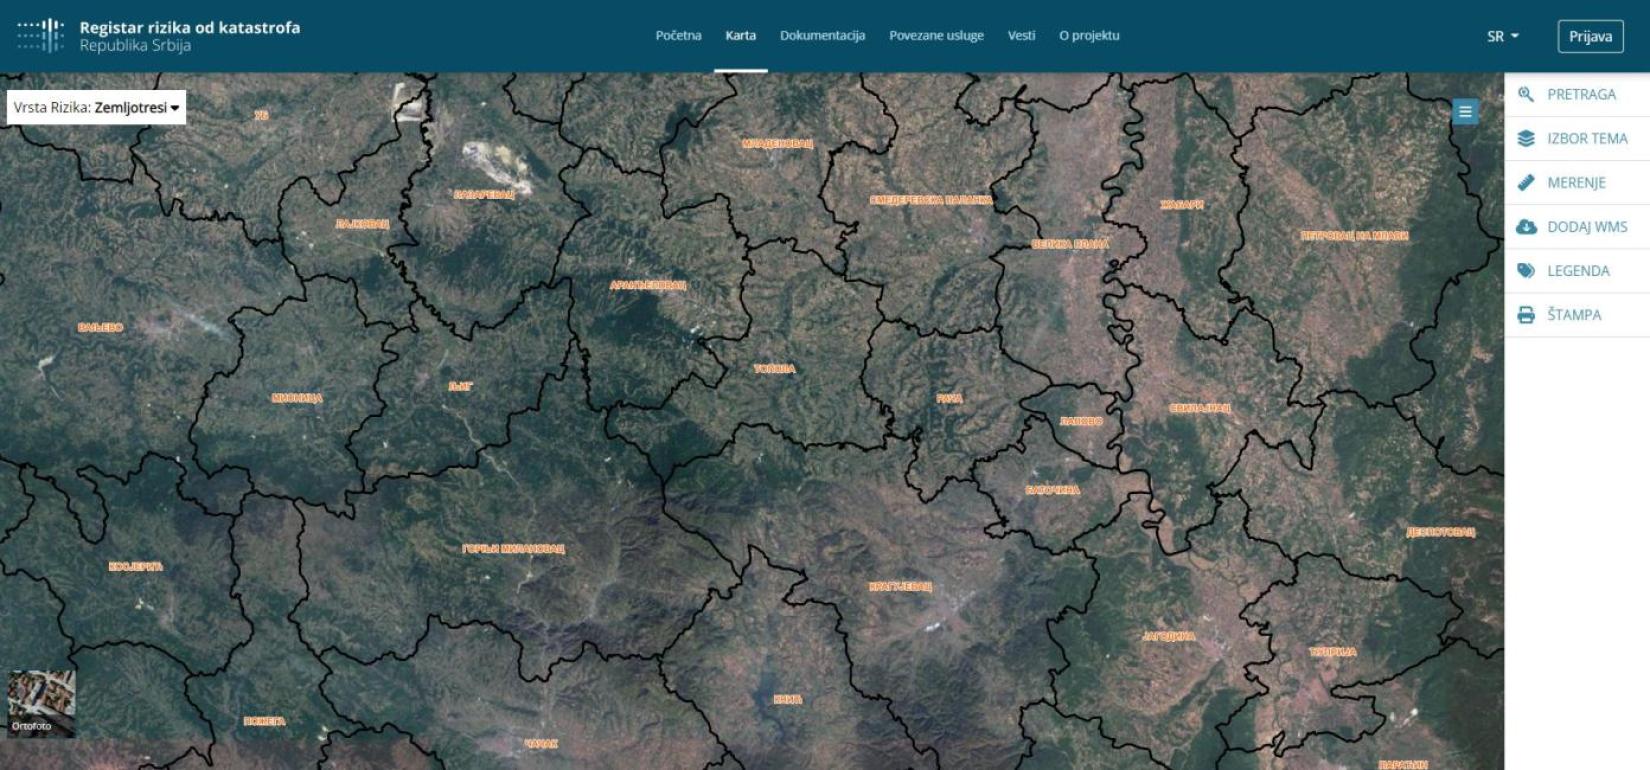Click the ŠTAMPA printer icon
Viewport: 1650px width, 770px height.
click(x=1526, y=315)
